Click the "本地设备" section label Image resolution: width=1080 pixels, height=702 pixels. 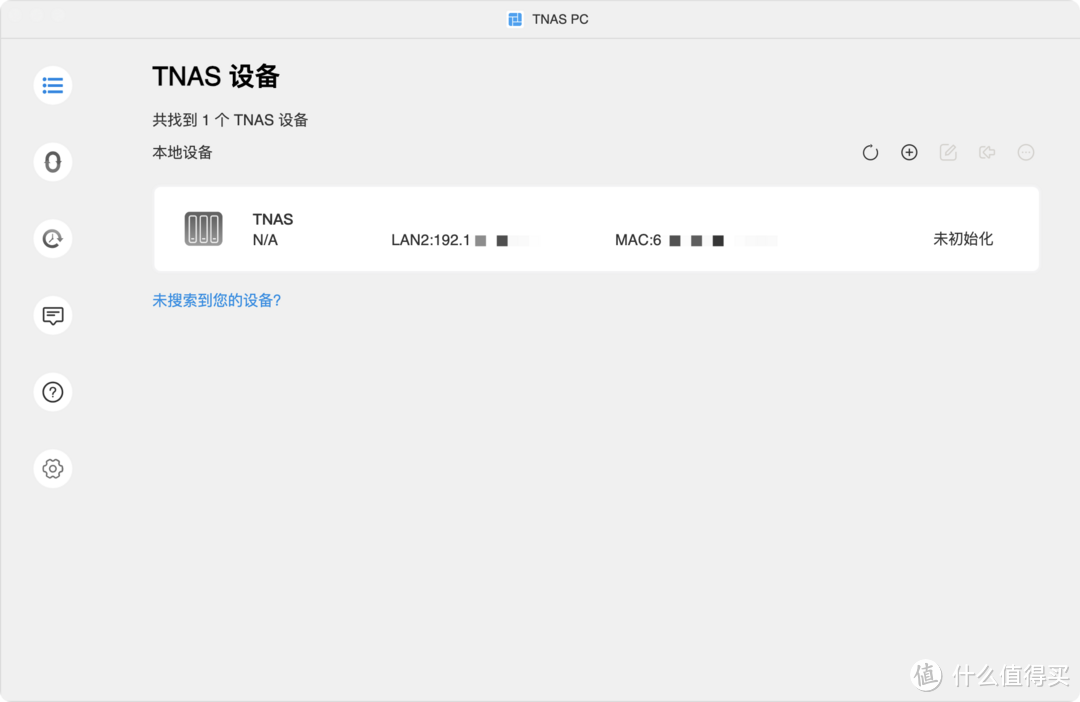(x=181, y=152)
